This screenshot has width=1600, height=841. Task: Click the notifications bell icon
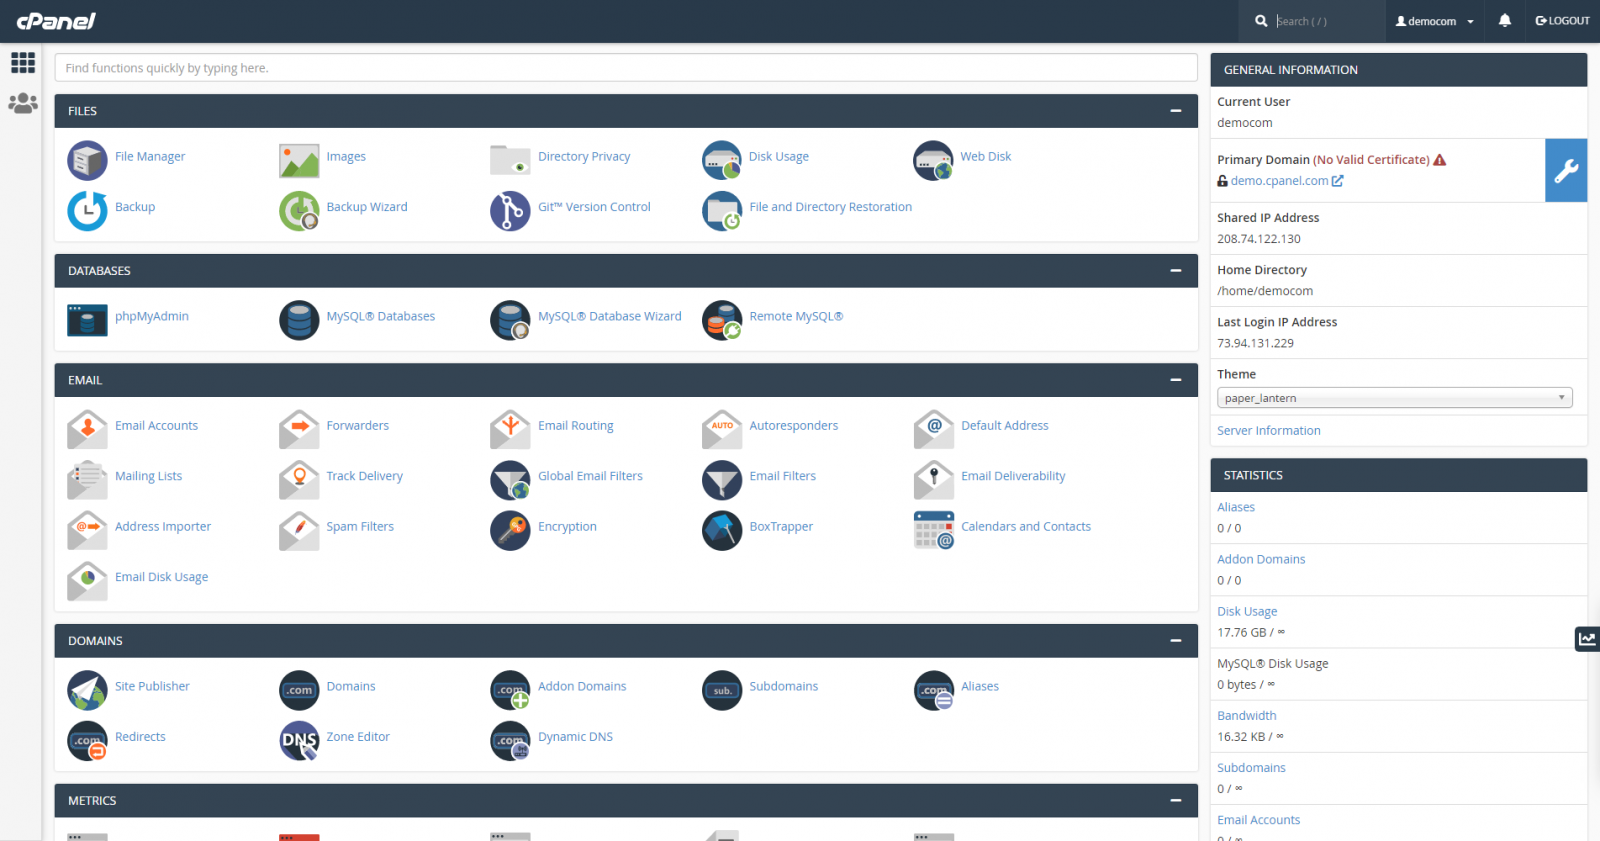point(1505,21)
